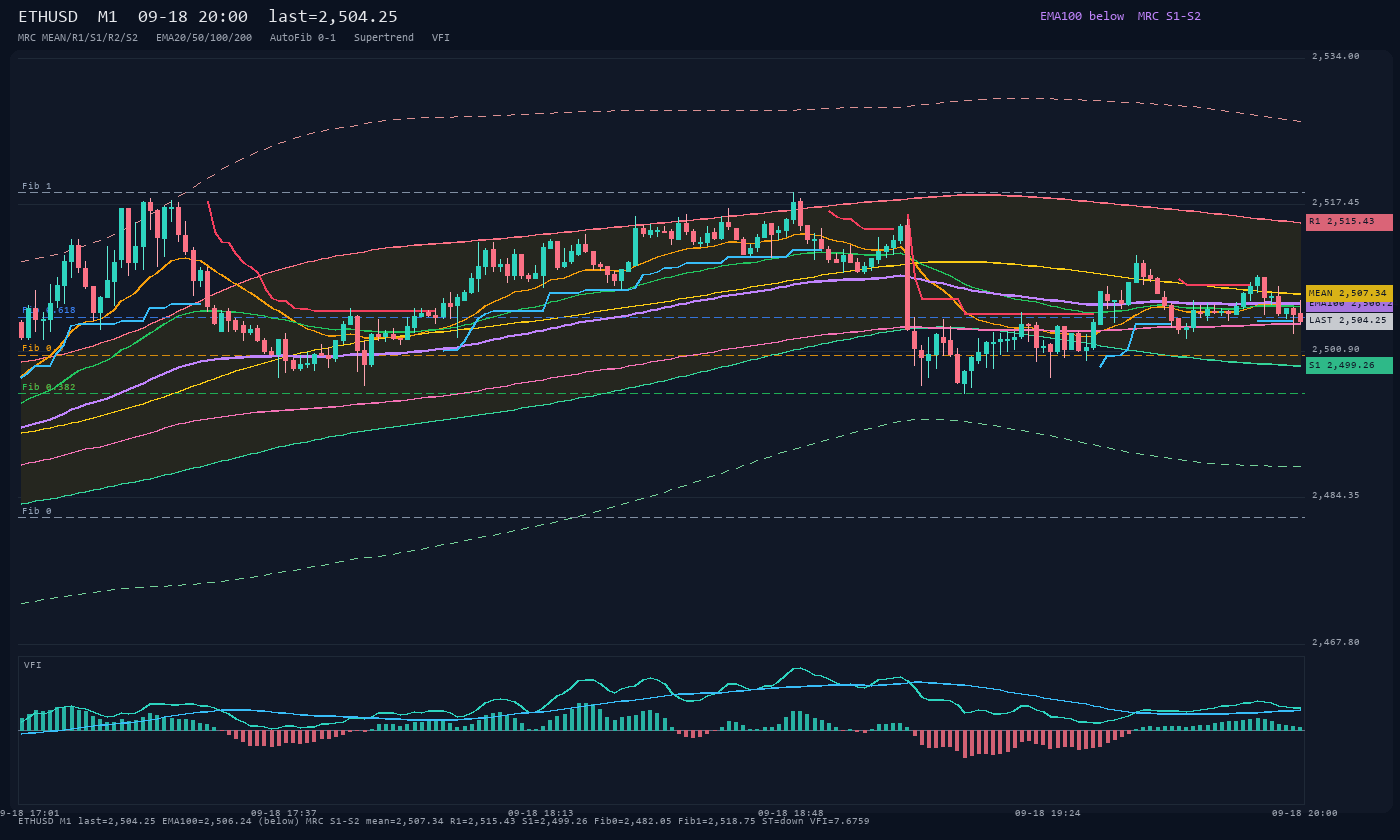The image size is (1400, 840).
Task: Click the 09-18 18:13 time axis label
Action: point(541,813)
